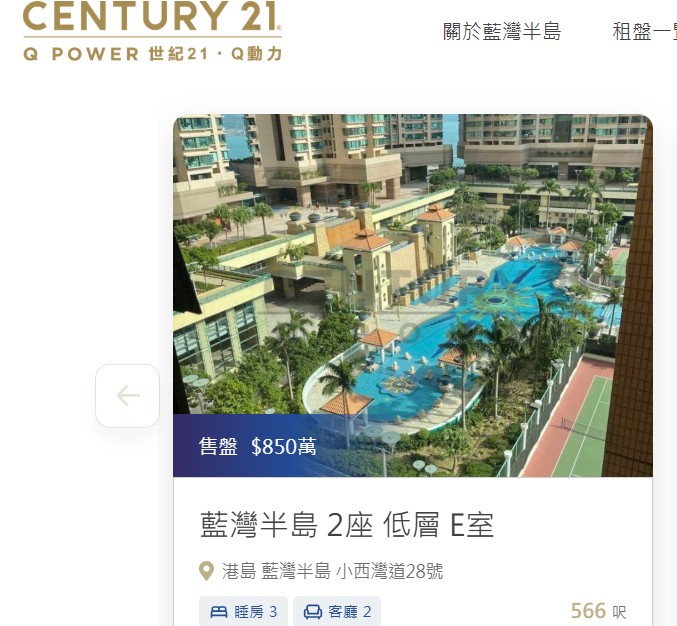
Task: Click the address 港島 藍灣半島 小西灣道28號
Action: click(332, 571)
